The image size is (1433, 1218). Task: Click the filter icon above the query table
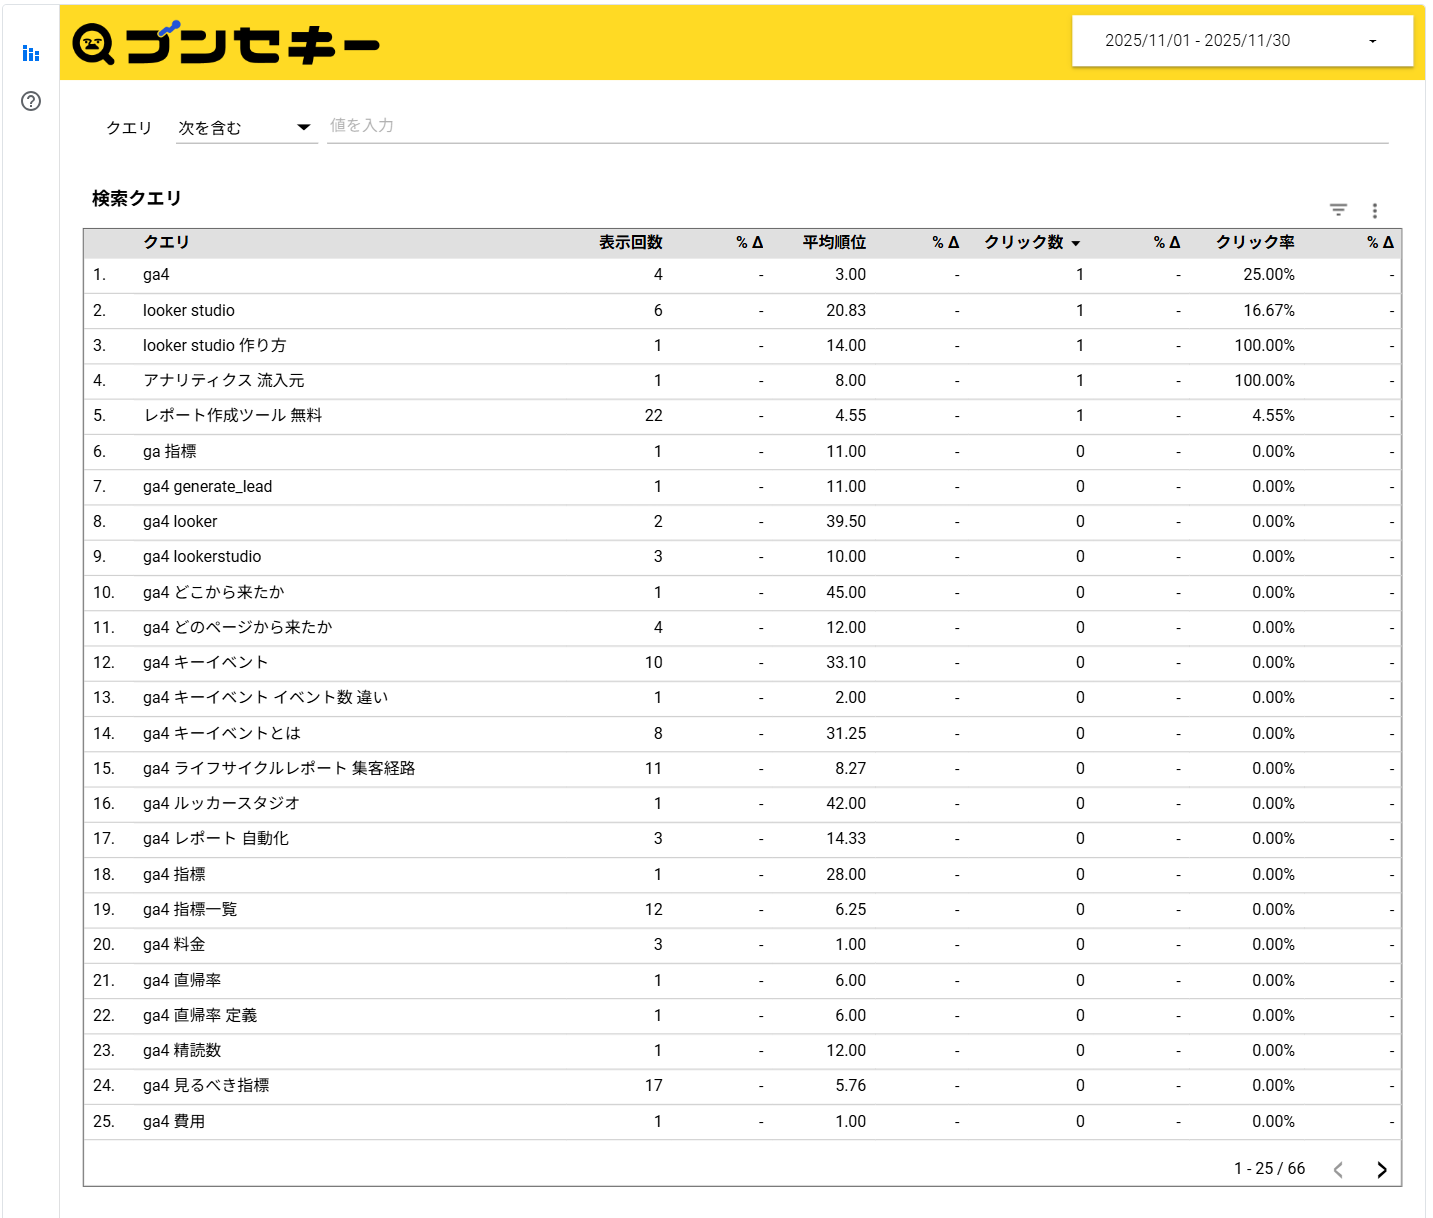1338,210
